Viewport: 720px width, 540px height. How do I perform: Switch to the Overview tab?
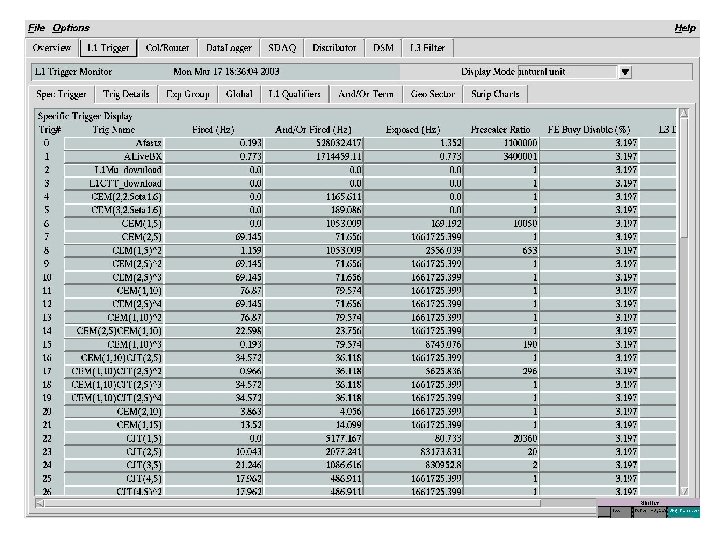coord(51,48)
